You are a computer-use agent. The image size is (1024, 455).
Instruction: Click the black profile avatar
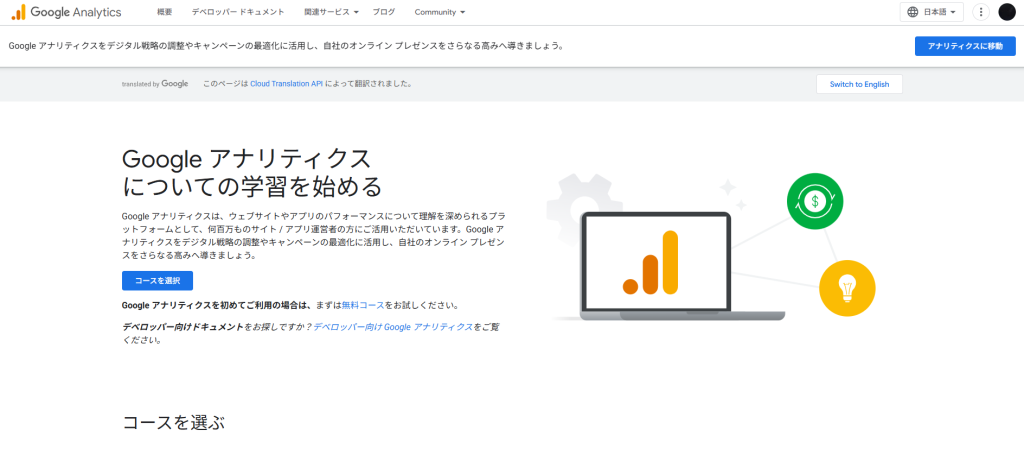(1006, 12)
